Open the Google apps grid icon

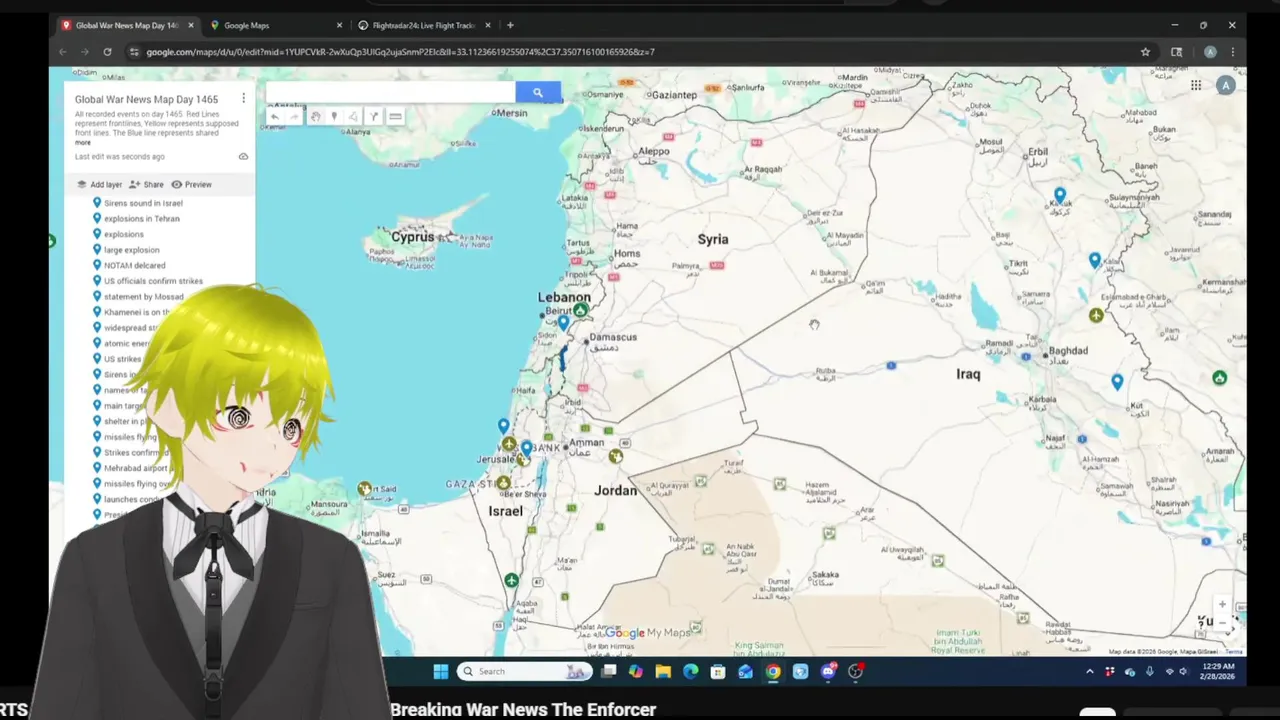click(x=1196, y=86)
